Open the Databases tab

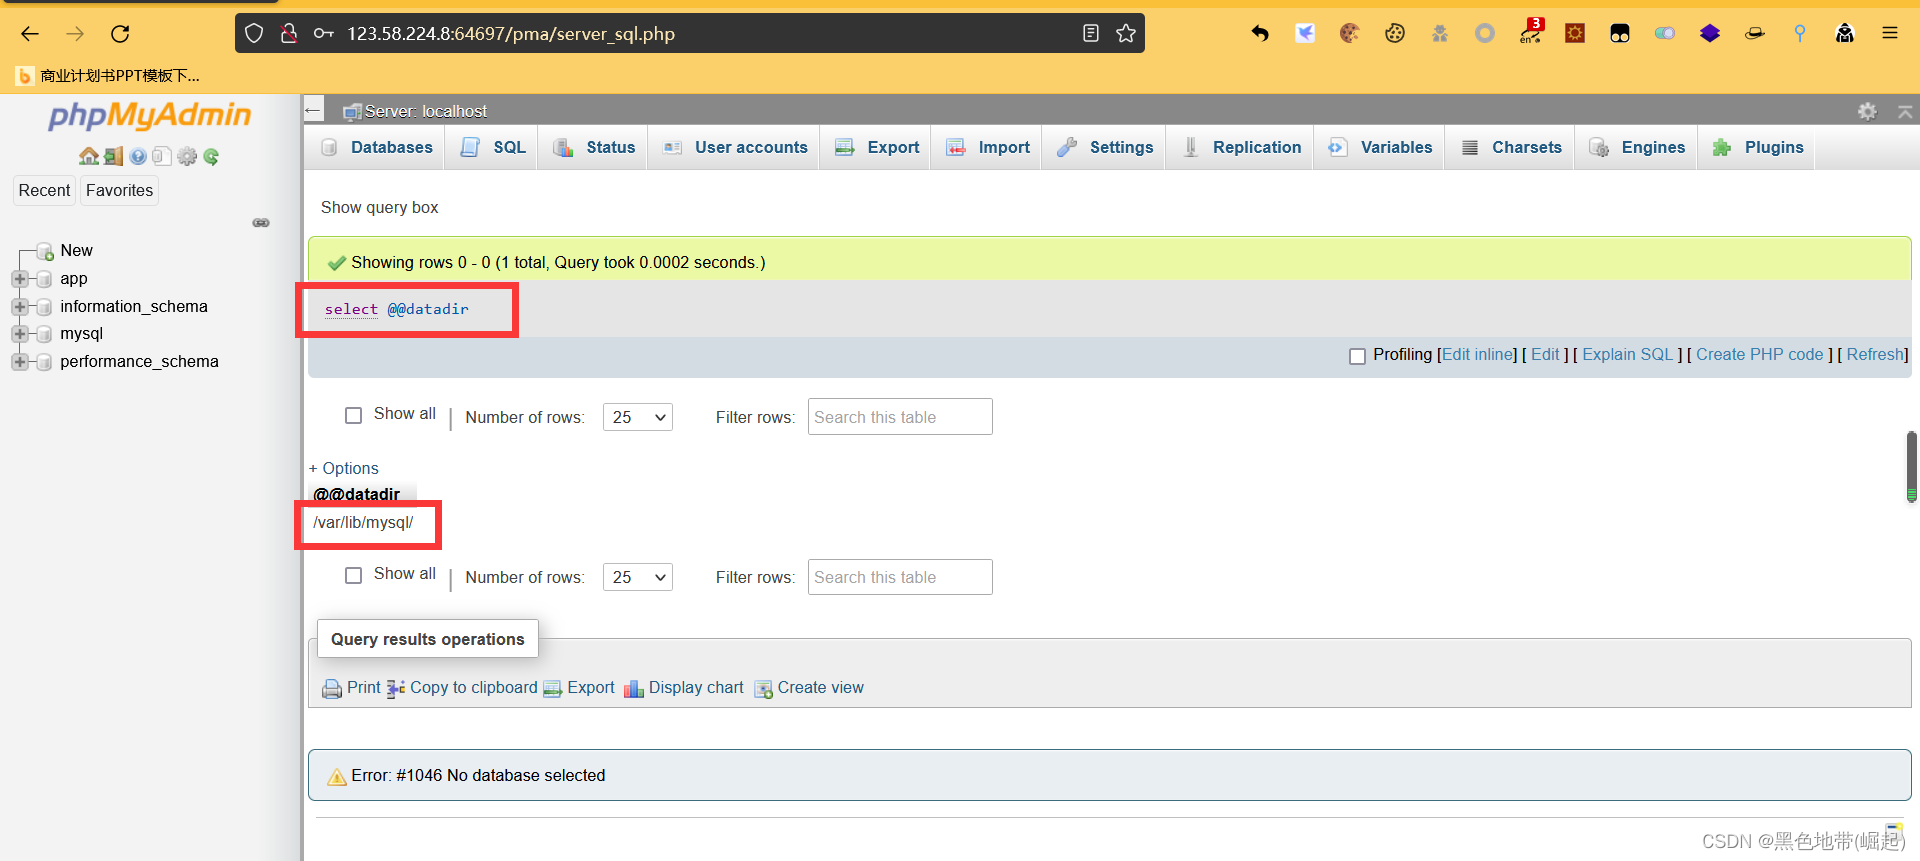pos(377,147)
